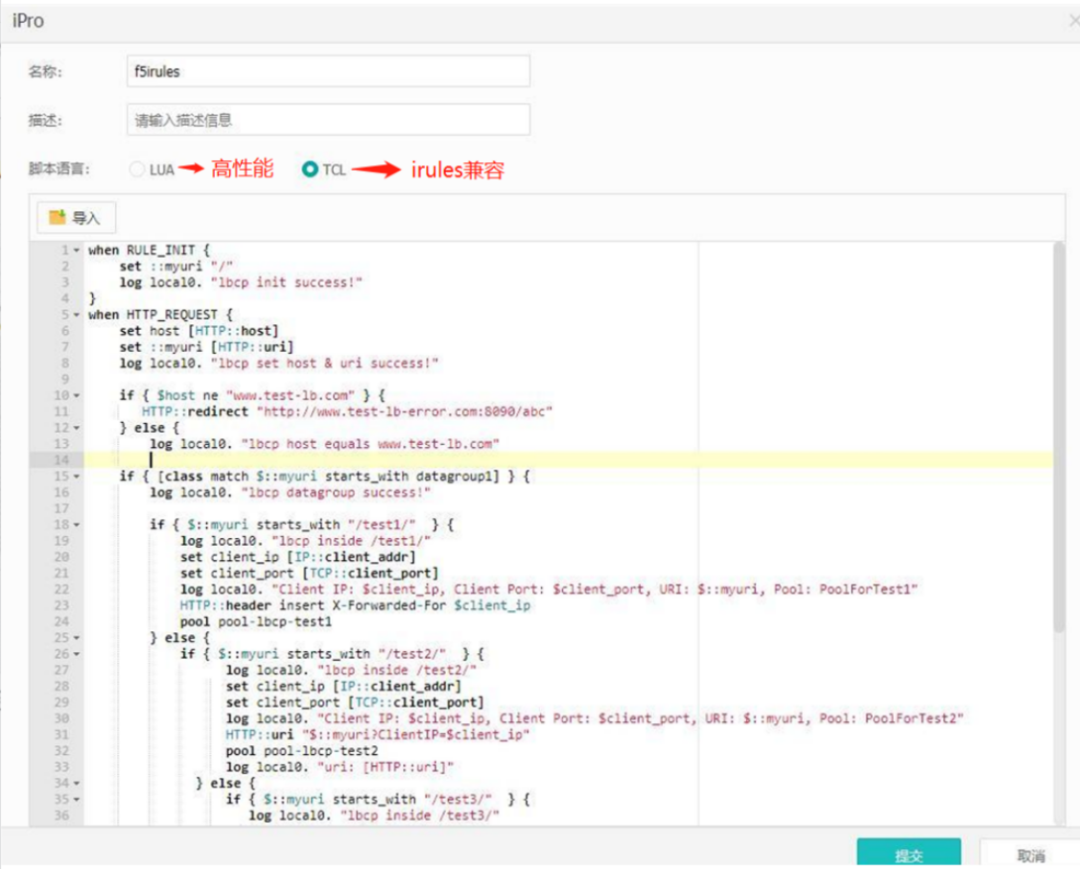Click the text "set host [HTTP::host]"
This screenshot has height=869, width=1080.
click(x=199, y=331)
